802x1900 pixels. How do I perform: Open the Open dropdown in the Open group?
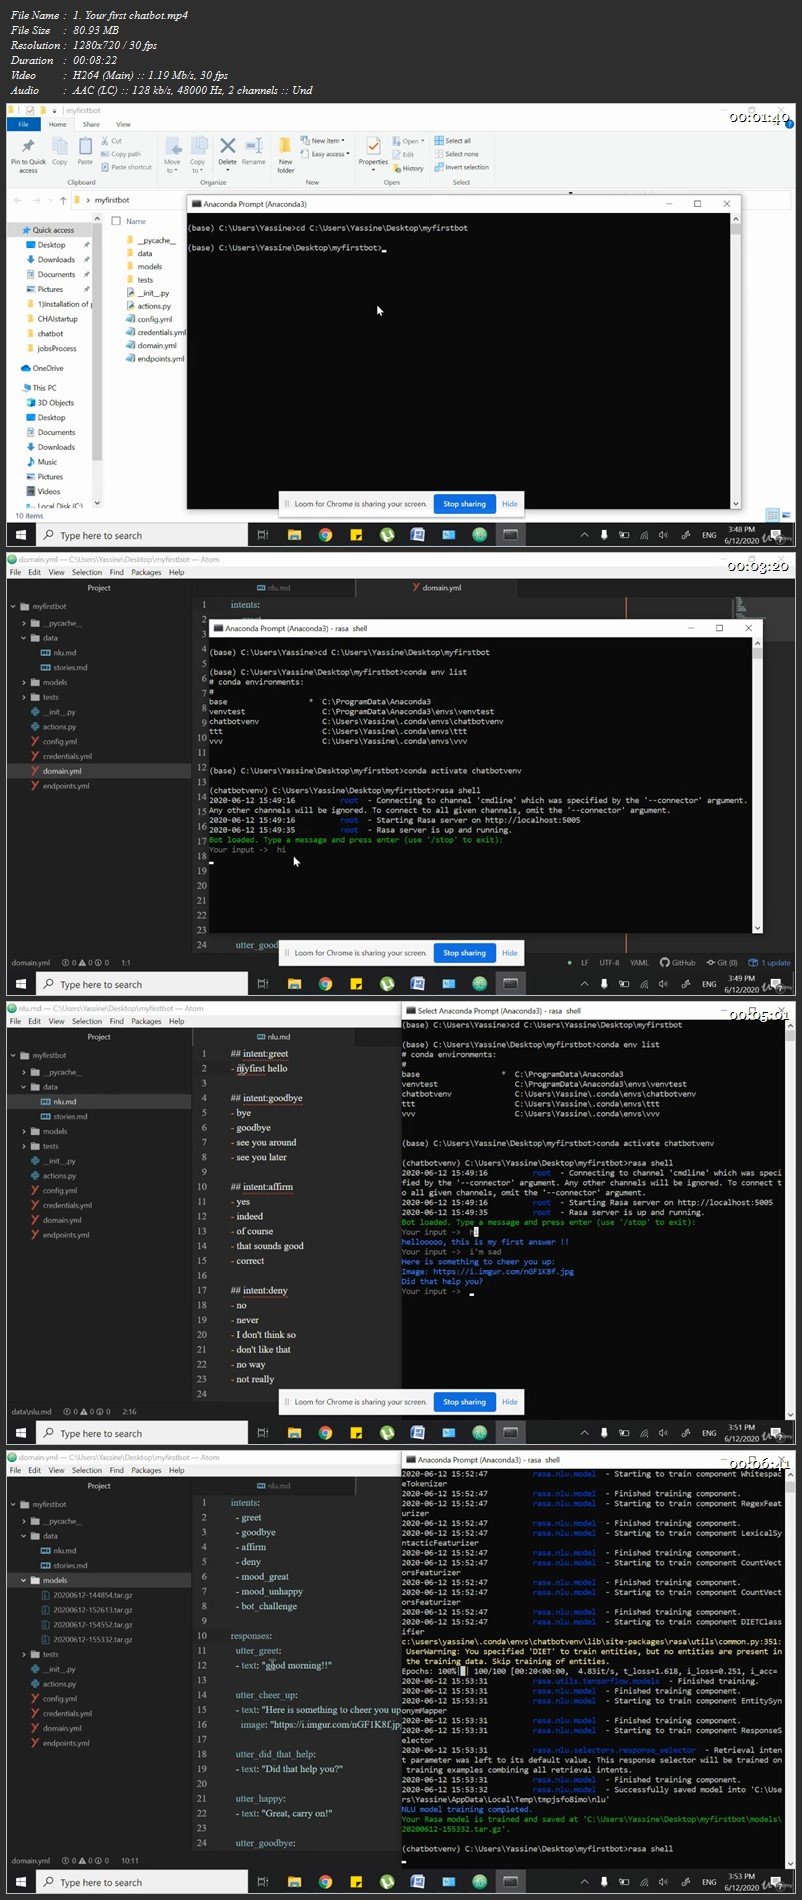tap(409, 141)
